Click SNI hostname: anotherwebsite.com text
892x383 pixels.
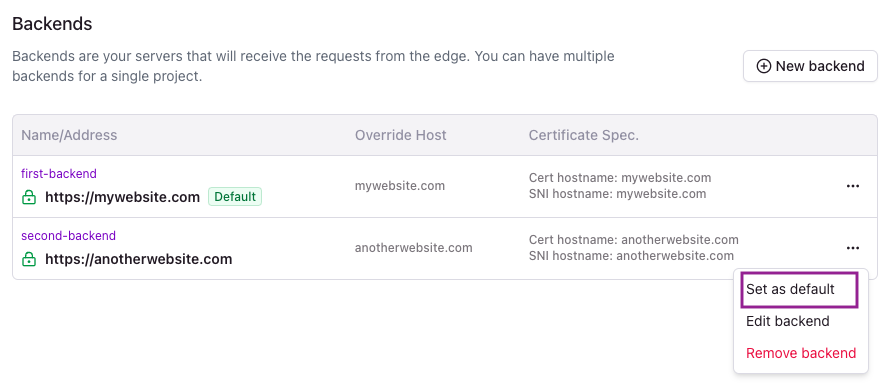coord(631,256)
